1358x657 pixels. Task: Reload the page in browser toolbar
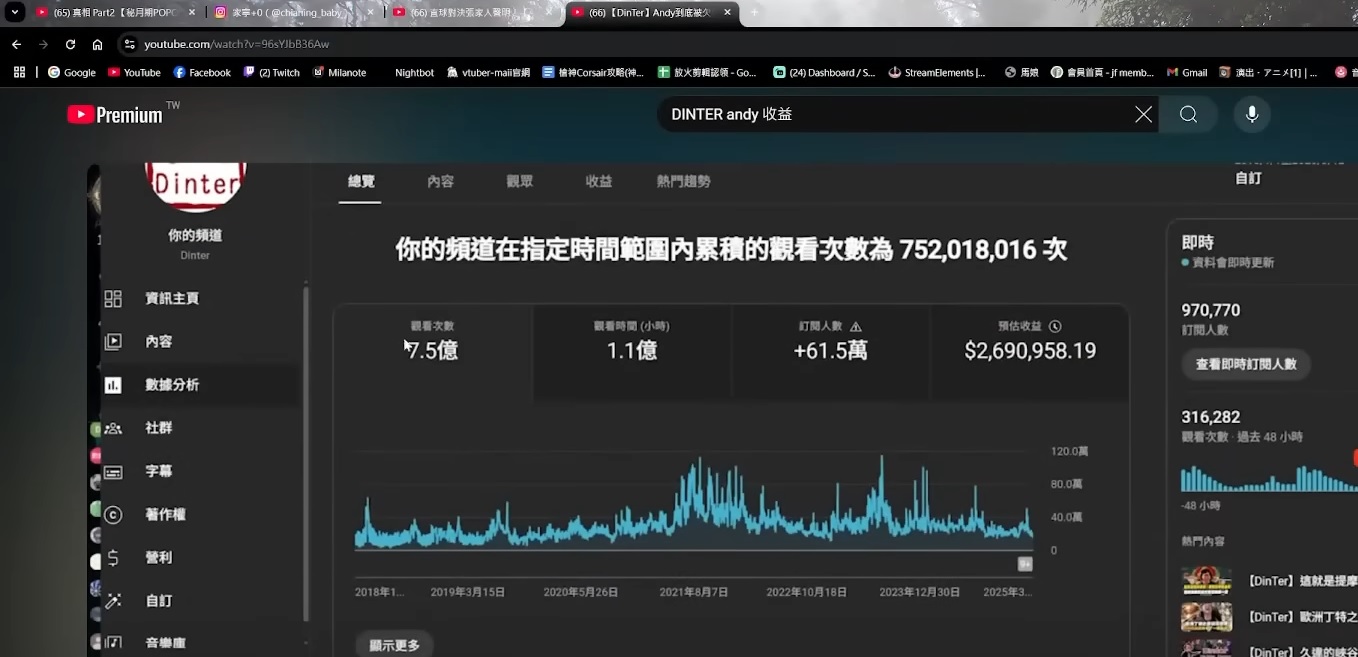(x=70, y=45)
